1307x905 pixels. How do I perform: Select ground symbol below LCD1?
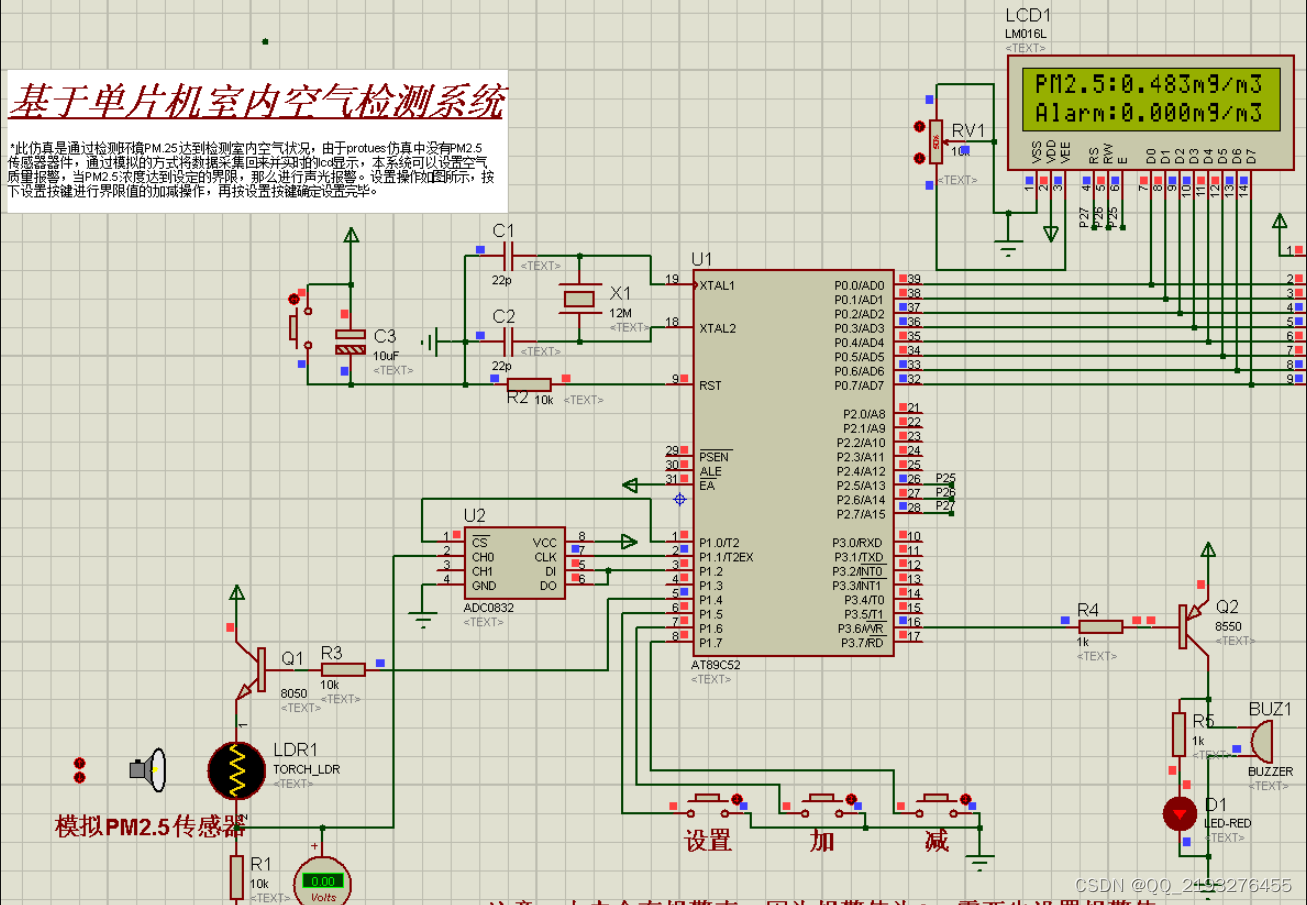pos(1008,246)
